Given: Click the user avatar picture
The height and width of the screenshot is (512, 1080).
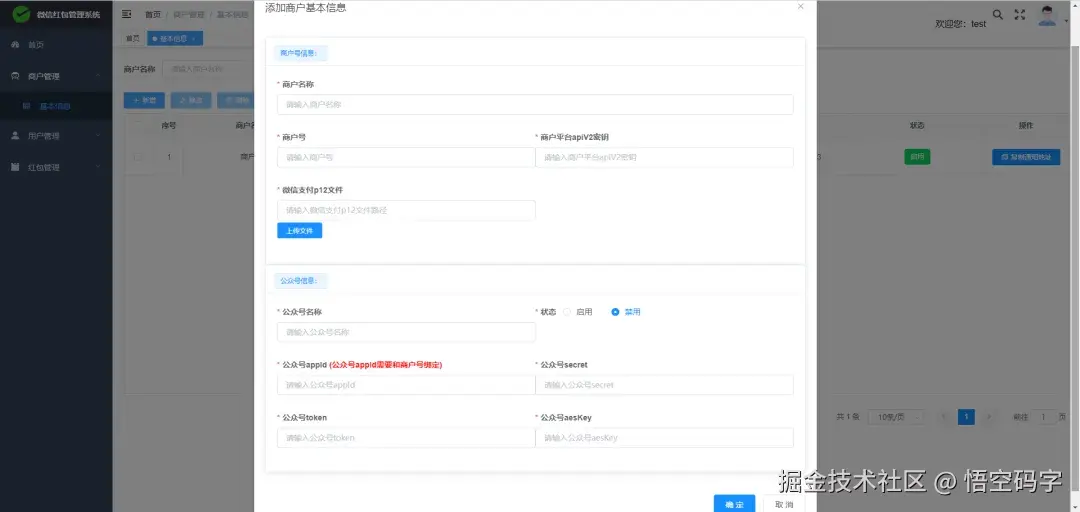Looking at the screenshot, I should pyautogui.click(x=1047, y=16).
